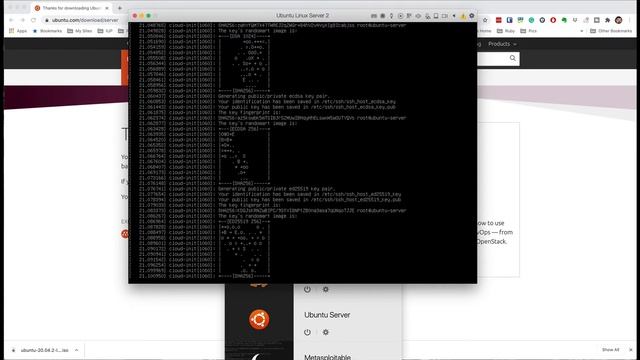The image size is (640, 360).
Task: Open settings gear of VM above Ubuntu Server
Action: pos(325,289)
